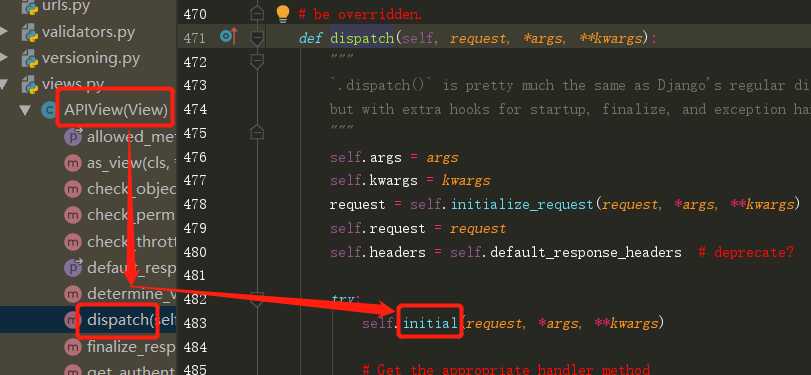Click the validators.py Python file icon

(30, 33)
